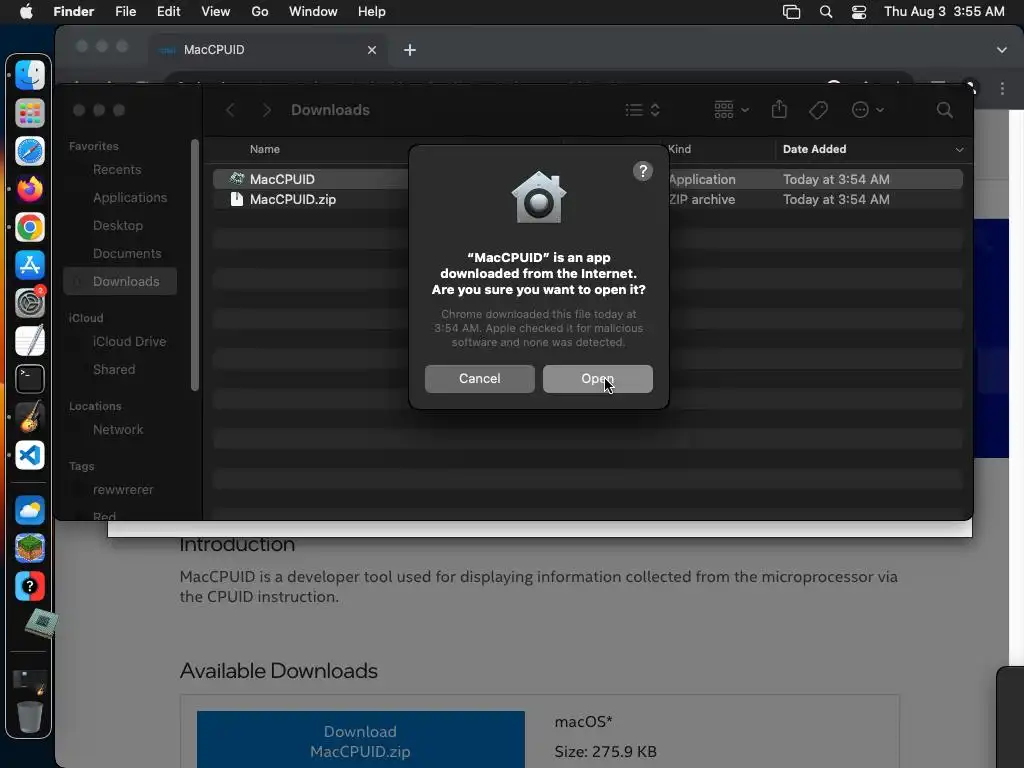The width and height of the screenshot is (1024, 768).
Task: Open a new Chrome tab
Action: [409, 50]
